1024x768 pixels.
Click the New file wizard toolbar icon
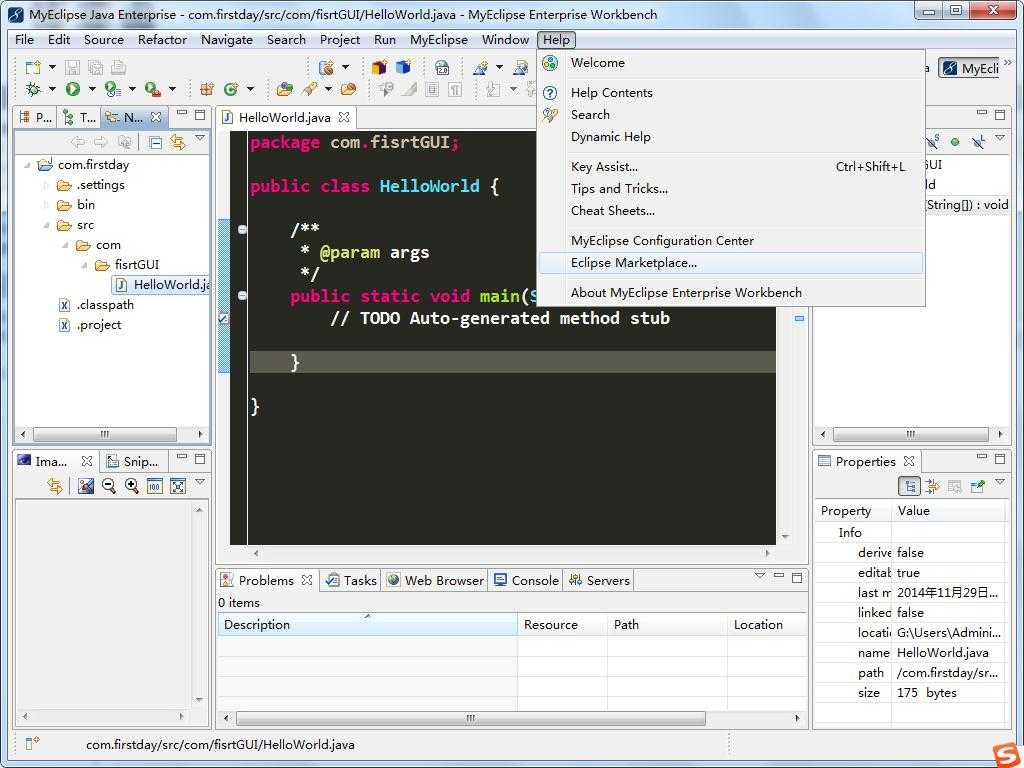click(x=33, y=67)
